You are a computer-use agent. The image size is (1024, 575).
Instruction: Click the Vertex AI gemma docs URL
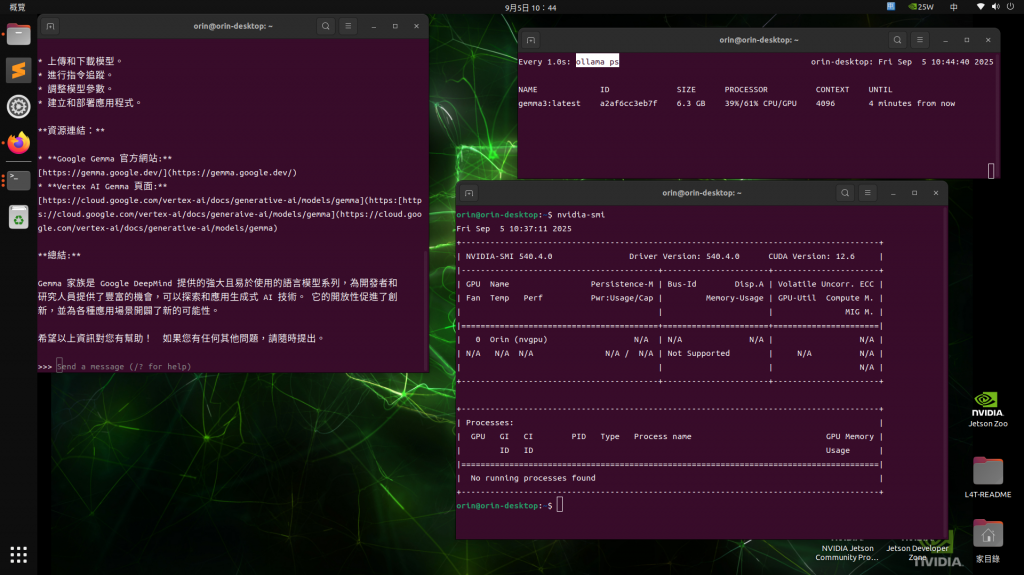tap(230, 214)
